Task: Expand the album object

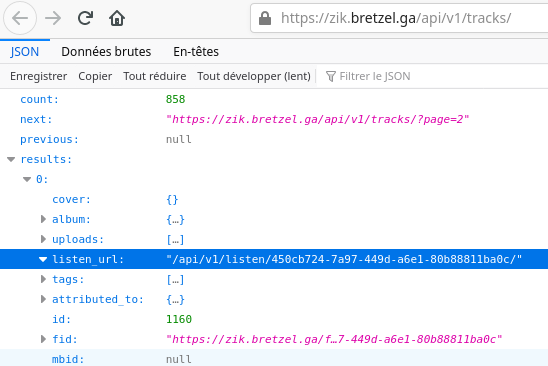Action: (43, 219)
